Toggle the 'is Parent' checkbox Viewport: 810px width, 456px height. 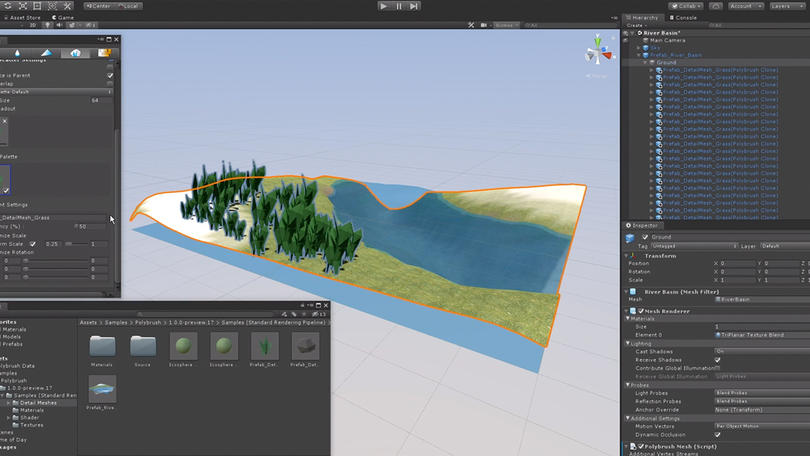click(110, 75)
